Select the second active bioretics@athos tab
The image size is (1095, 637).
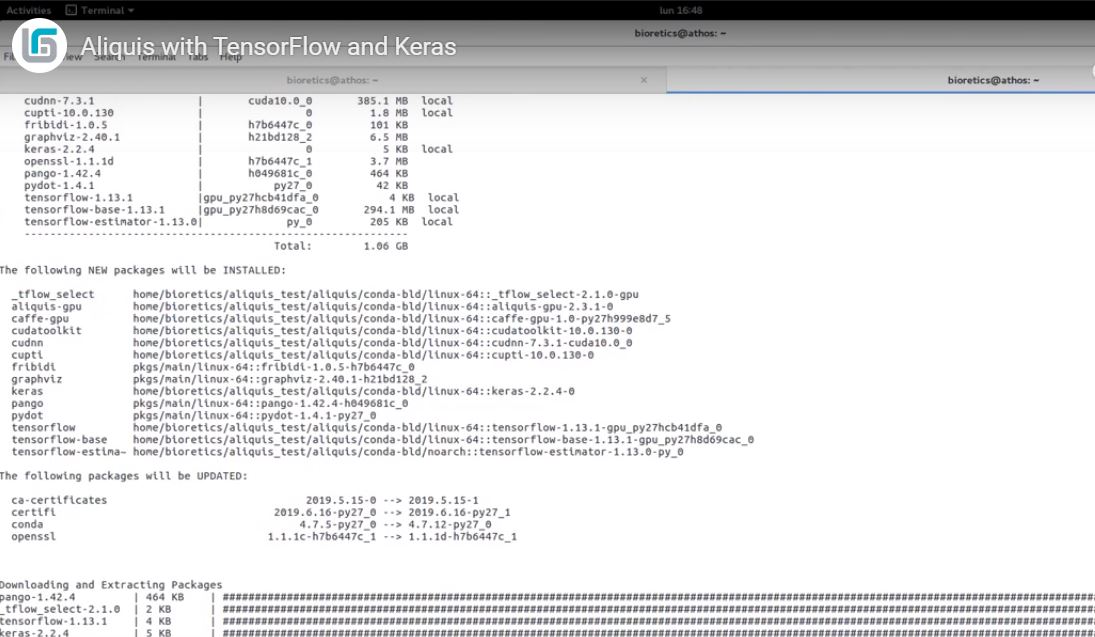[x=992, y=80]
